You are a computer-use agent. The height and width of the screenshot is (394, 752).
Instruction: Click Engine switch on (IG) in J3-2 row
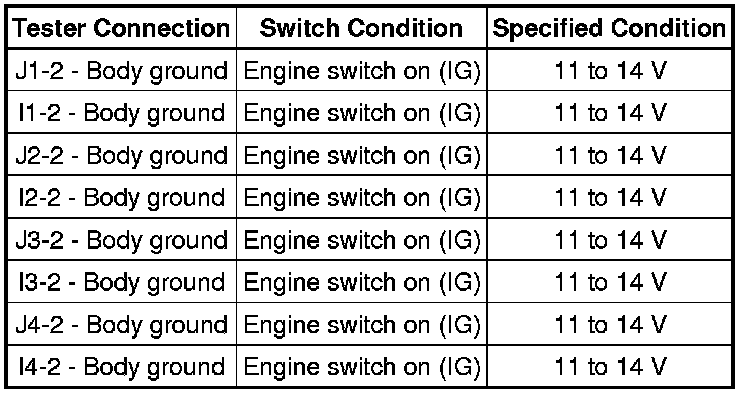point(362,239)
